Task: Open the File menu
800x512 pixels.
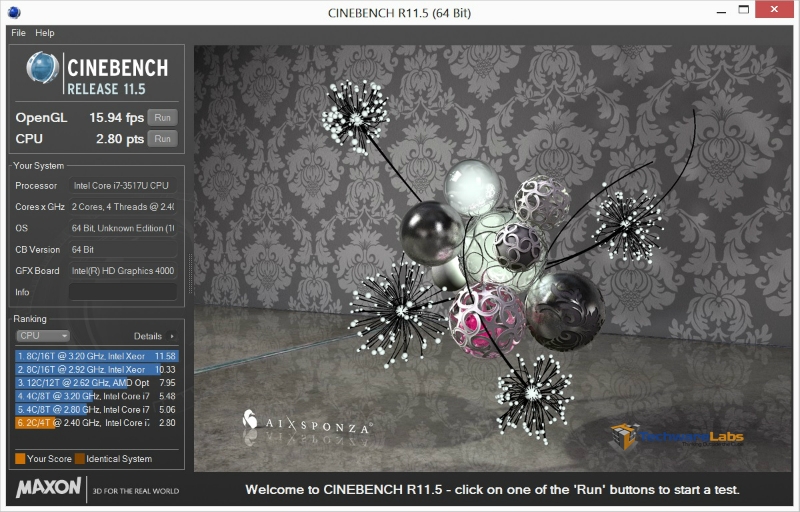Action: 18,33
